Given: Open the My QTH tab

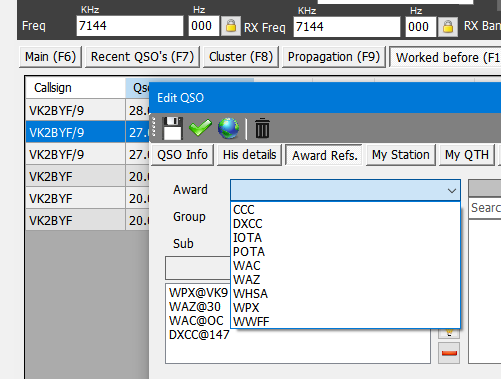Looking at the screenshot, I should pyautogui.click(x=467, y=155).
